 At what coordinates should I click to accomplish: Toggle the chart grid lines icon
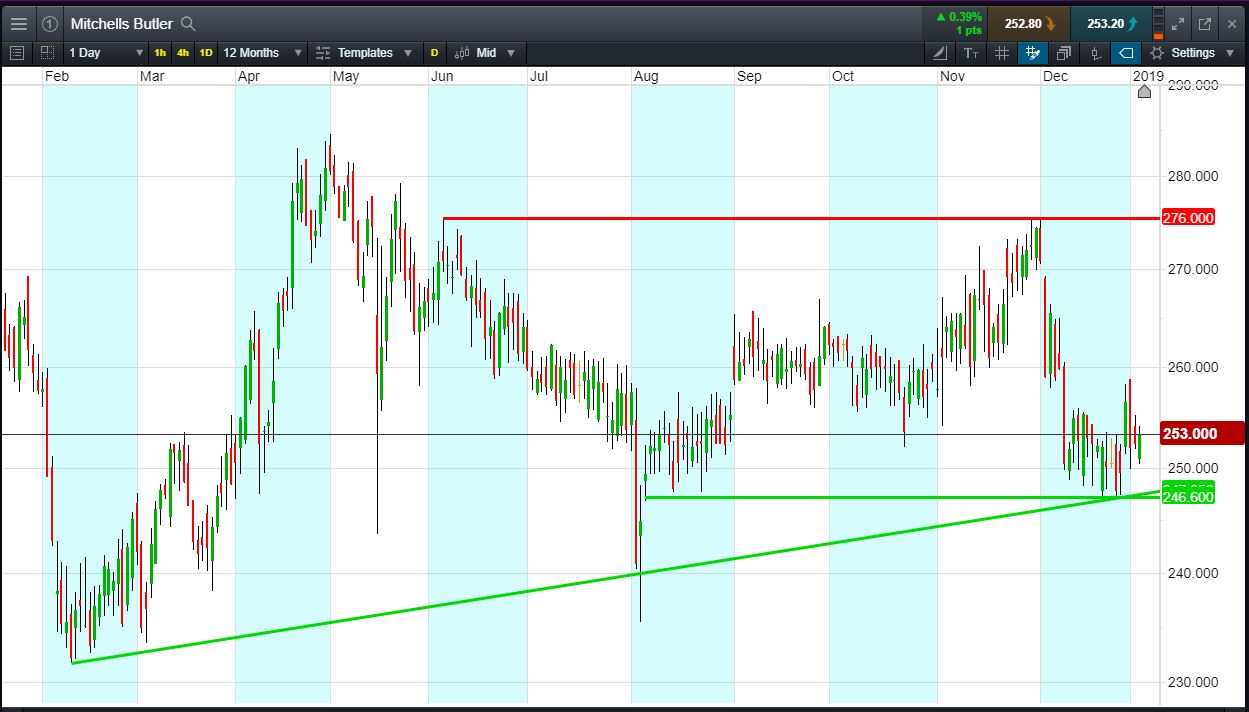(1002, 52)
